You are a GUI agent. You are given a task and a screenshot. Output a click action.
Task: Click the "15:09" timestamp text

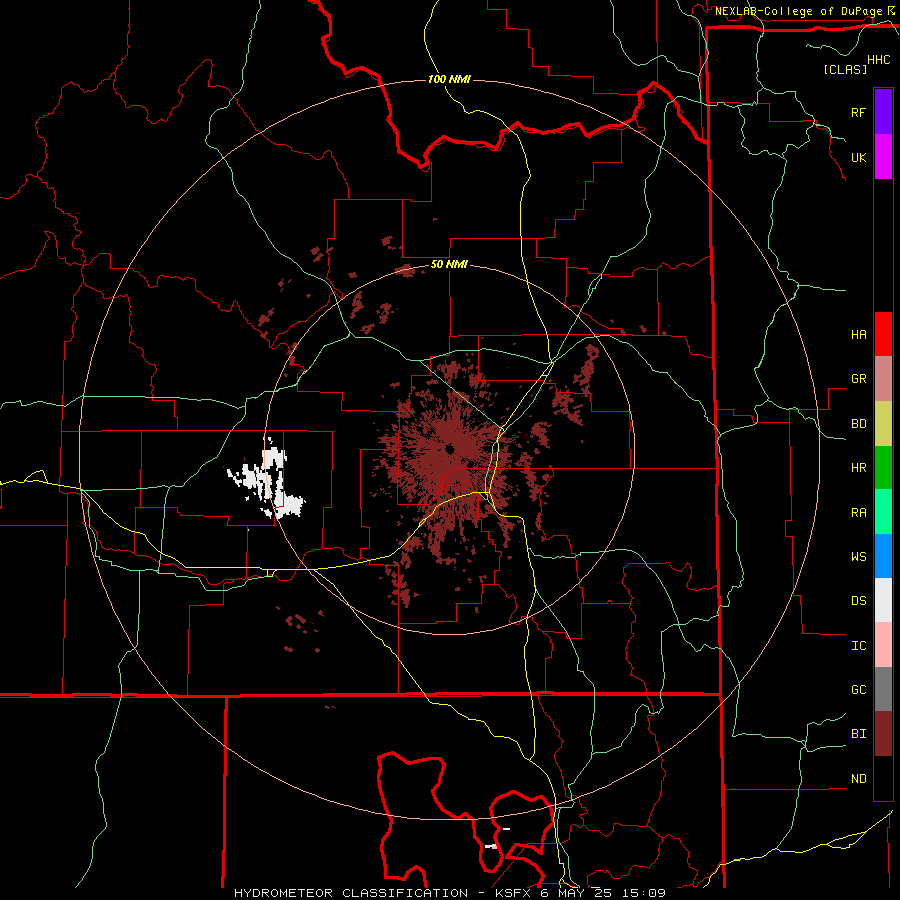[645, 893]
